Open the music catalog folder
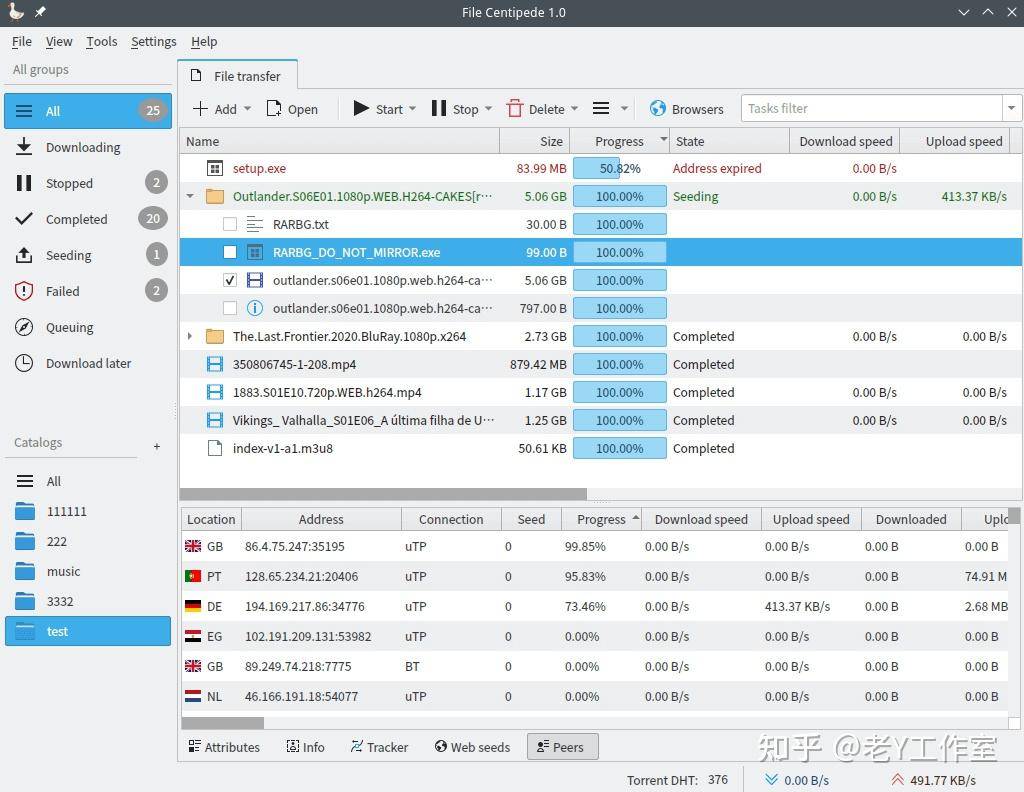 coord(88,571)
